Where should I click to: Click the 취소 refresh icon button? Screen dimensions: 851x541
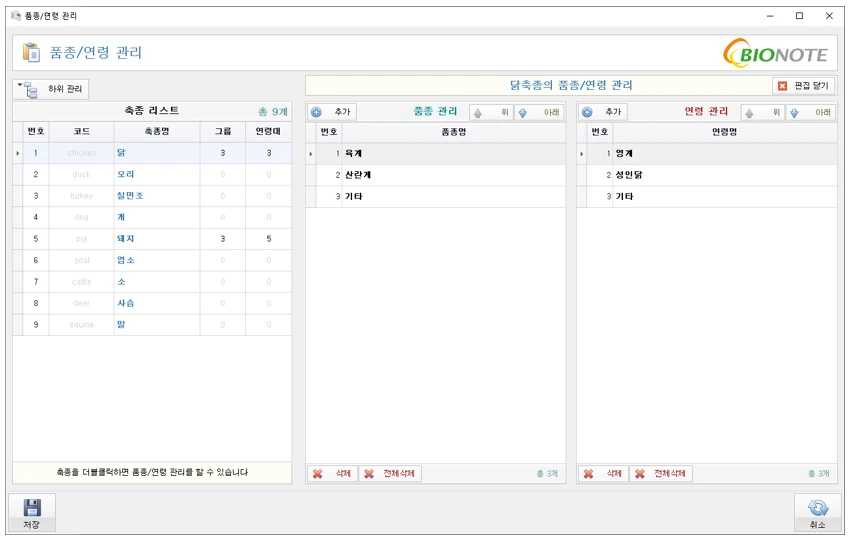pos(817,513)
